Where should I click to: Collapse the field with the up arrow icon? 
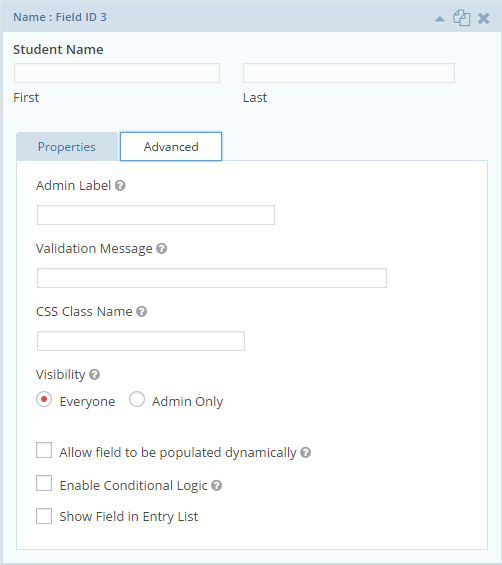(439, 19)
